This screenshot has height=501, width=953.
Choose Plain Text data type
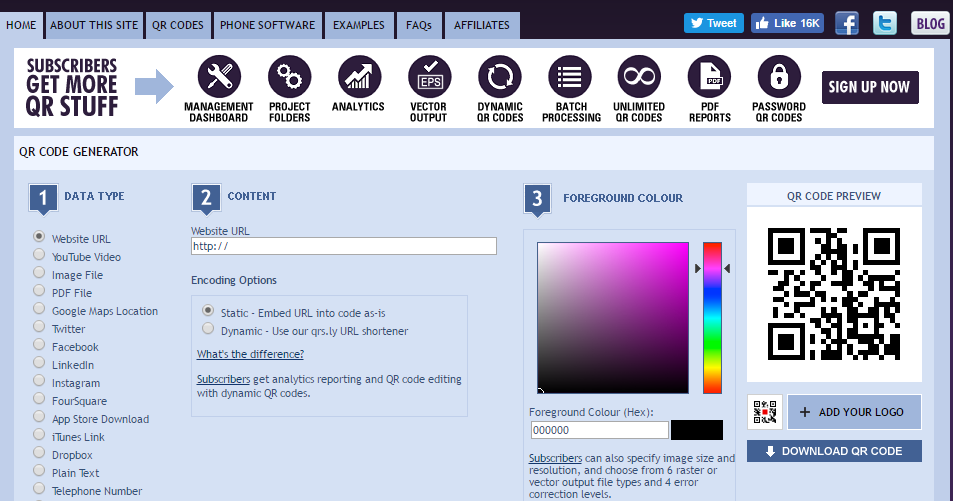coord(39,471)
